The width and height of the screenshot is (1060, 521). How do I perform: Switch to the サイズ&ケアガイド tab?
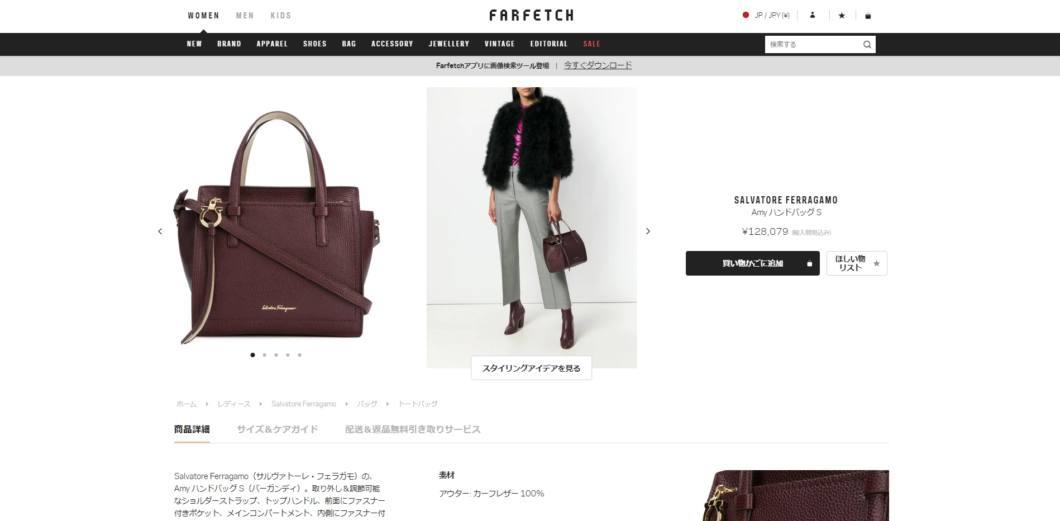tap(277, 429)
